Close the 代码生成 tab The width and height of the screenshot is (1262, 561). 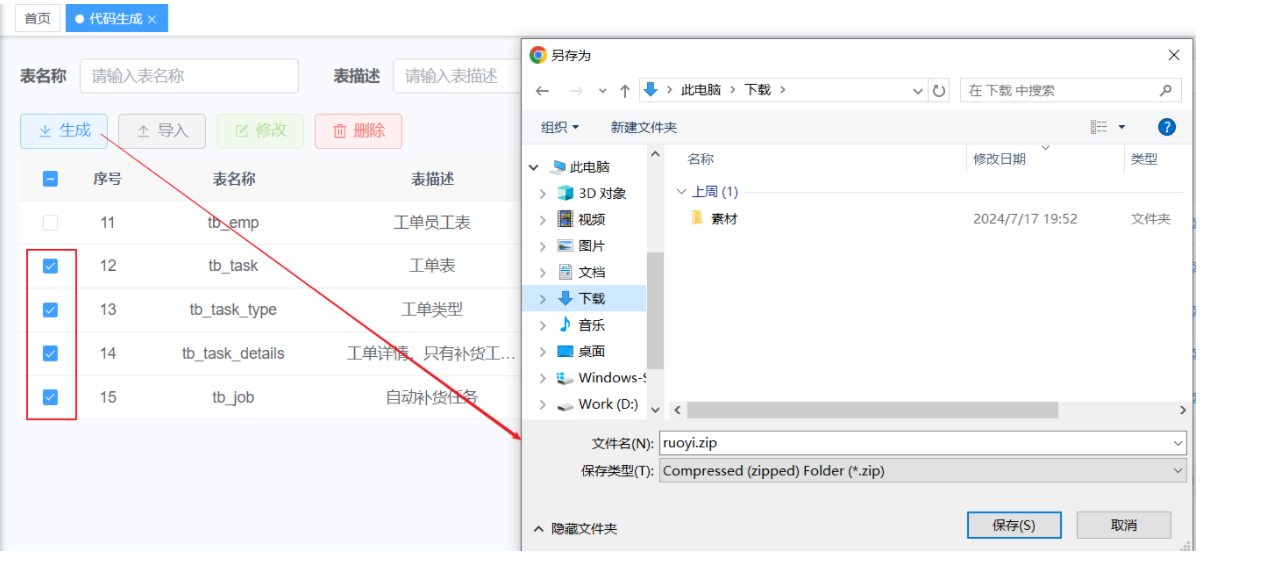152,19
